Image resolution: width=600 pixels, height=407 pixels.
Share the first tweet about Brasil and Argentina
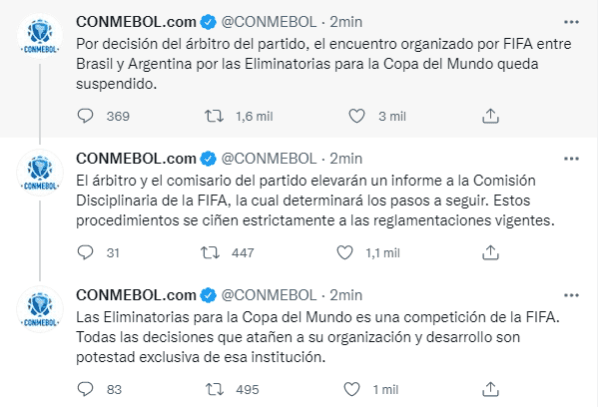[489, 116]
